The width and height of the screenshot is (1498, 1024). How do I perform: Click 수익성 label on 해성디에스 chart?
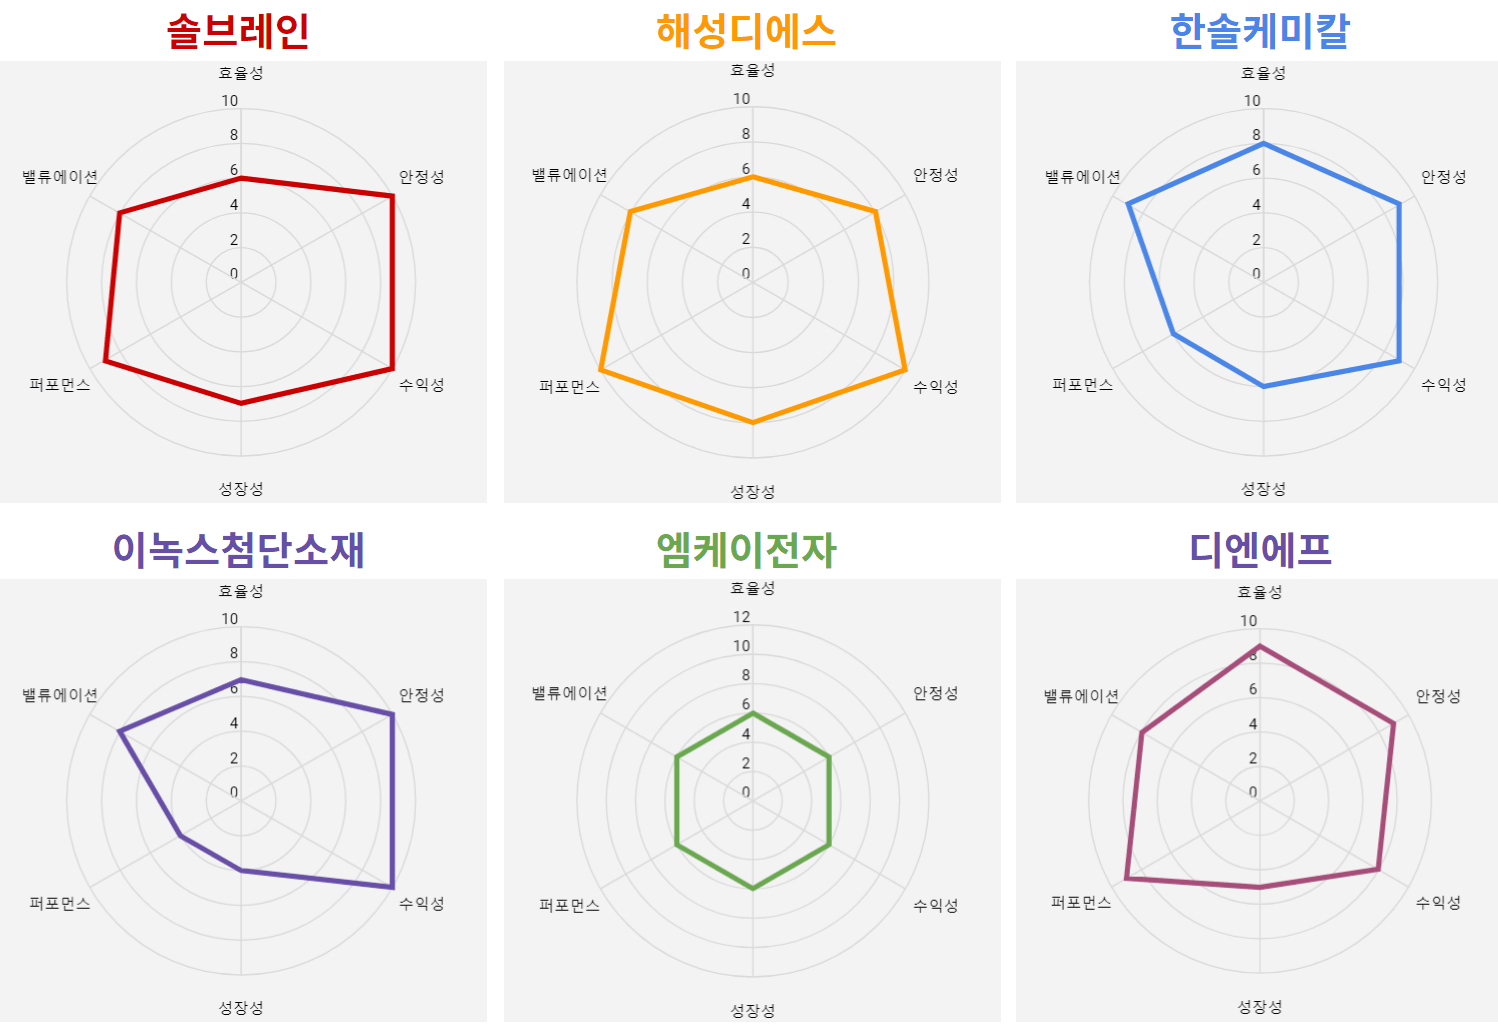(x=935, y=387)
